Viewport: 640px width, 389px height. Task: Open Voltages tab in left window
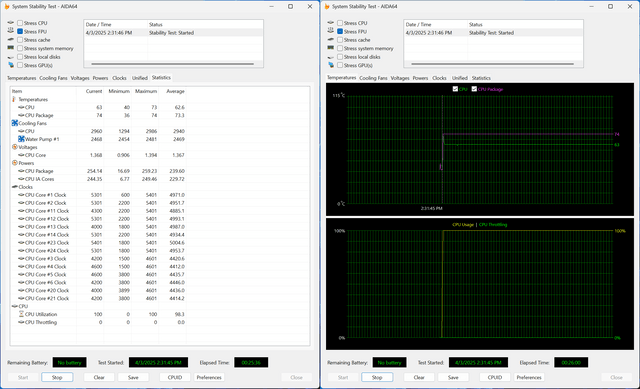(x=80, y=78)
